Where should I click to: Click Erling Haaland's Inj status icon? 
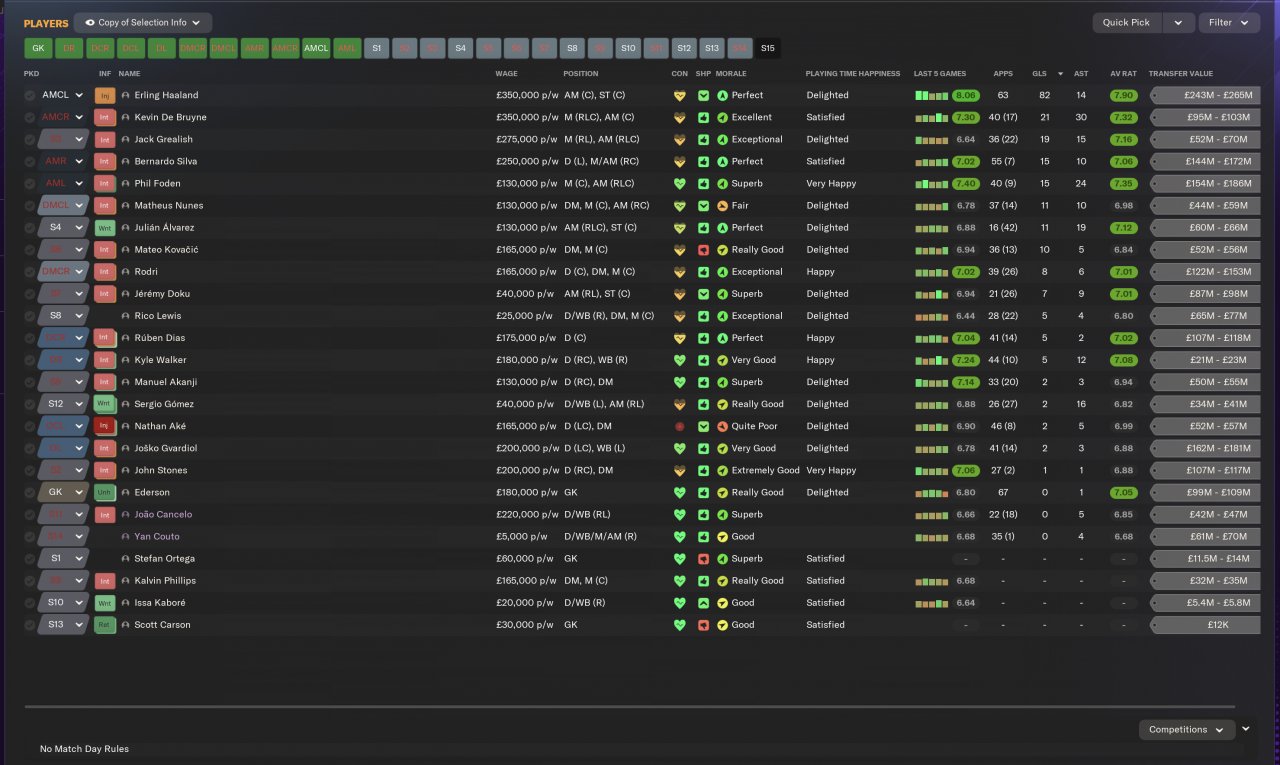(104, 95)
